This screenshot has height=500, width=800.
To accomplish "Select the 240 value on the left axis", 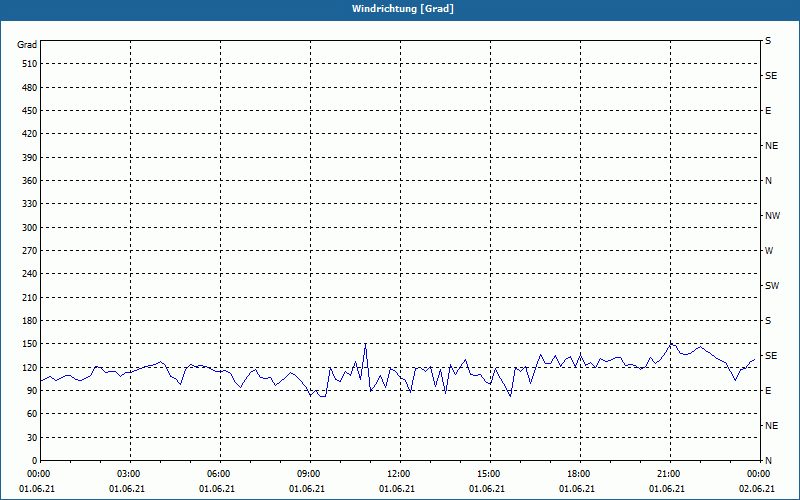I will 30,273.
